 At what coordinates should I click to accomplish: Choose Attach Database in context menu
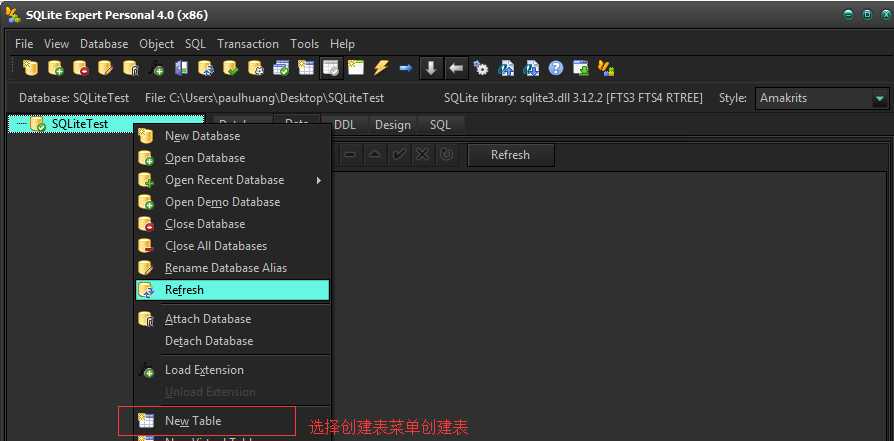[233, 319]
